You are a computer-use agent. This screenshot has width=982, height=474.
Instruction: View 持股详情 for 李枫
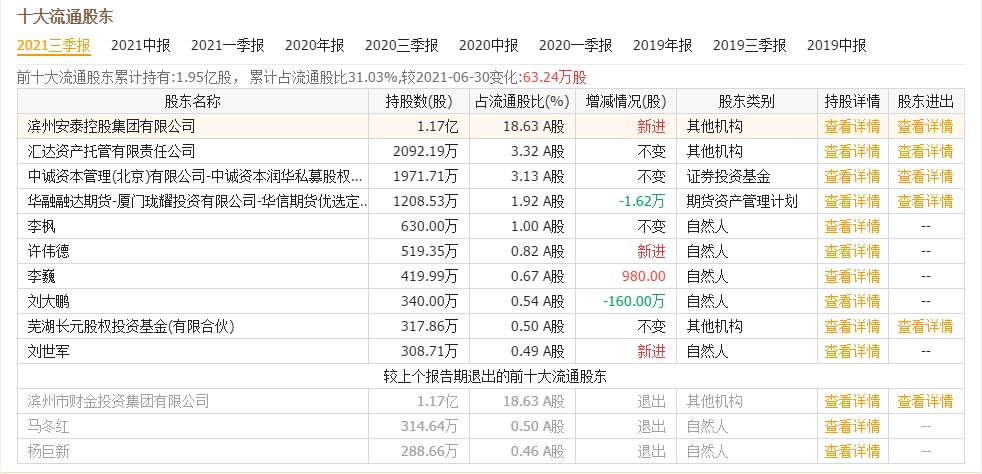[x=852, y=227]
